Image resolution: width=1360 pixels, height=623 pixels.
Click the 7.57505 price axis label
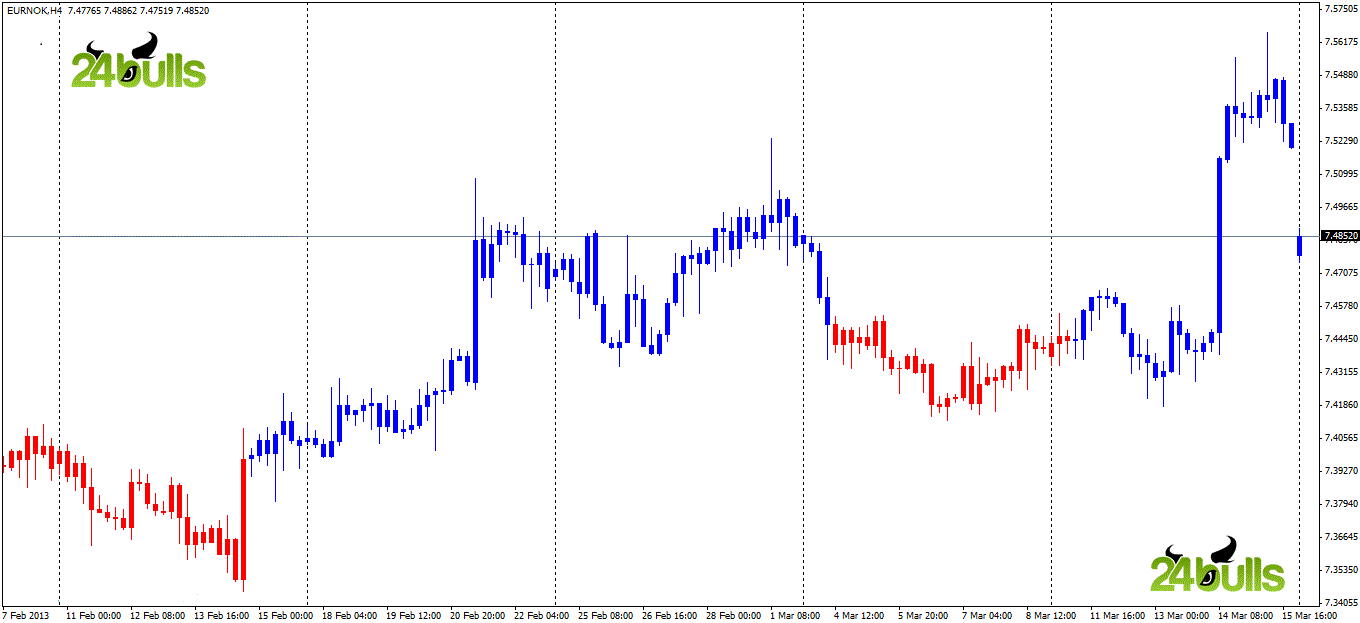tap(1342, 9)
